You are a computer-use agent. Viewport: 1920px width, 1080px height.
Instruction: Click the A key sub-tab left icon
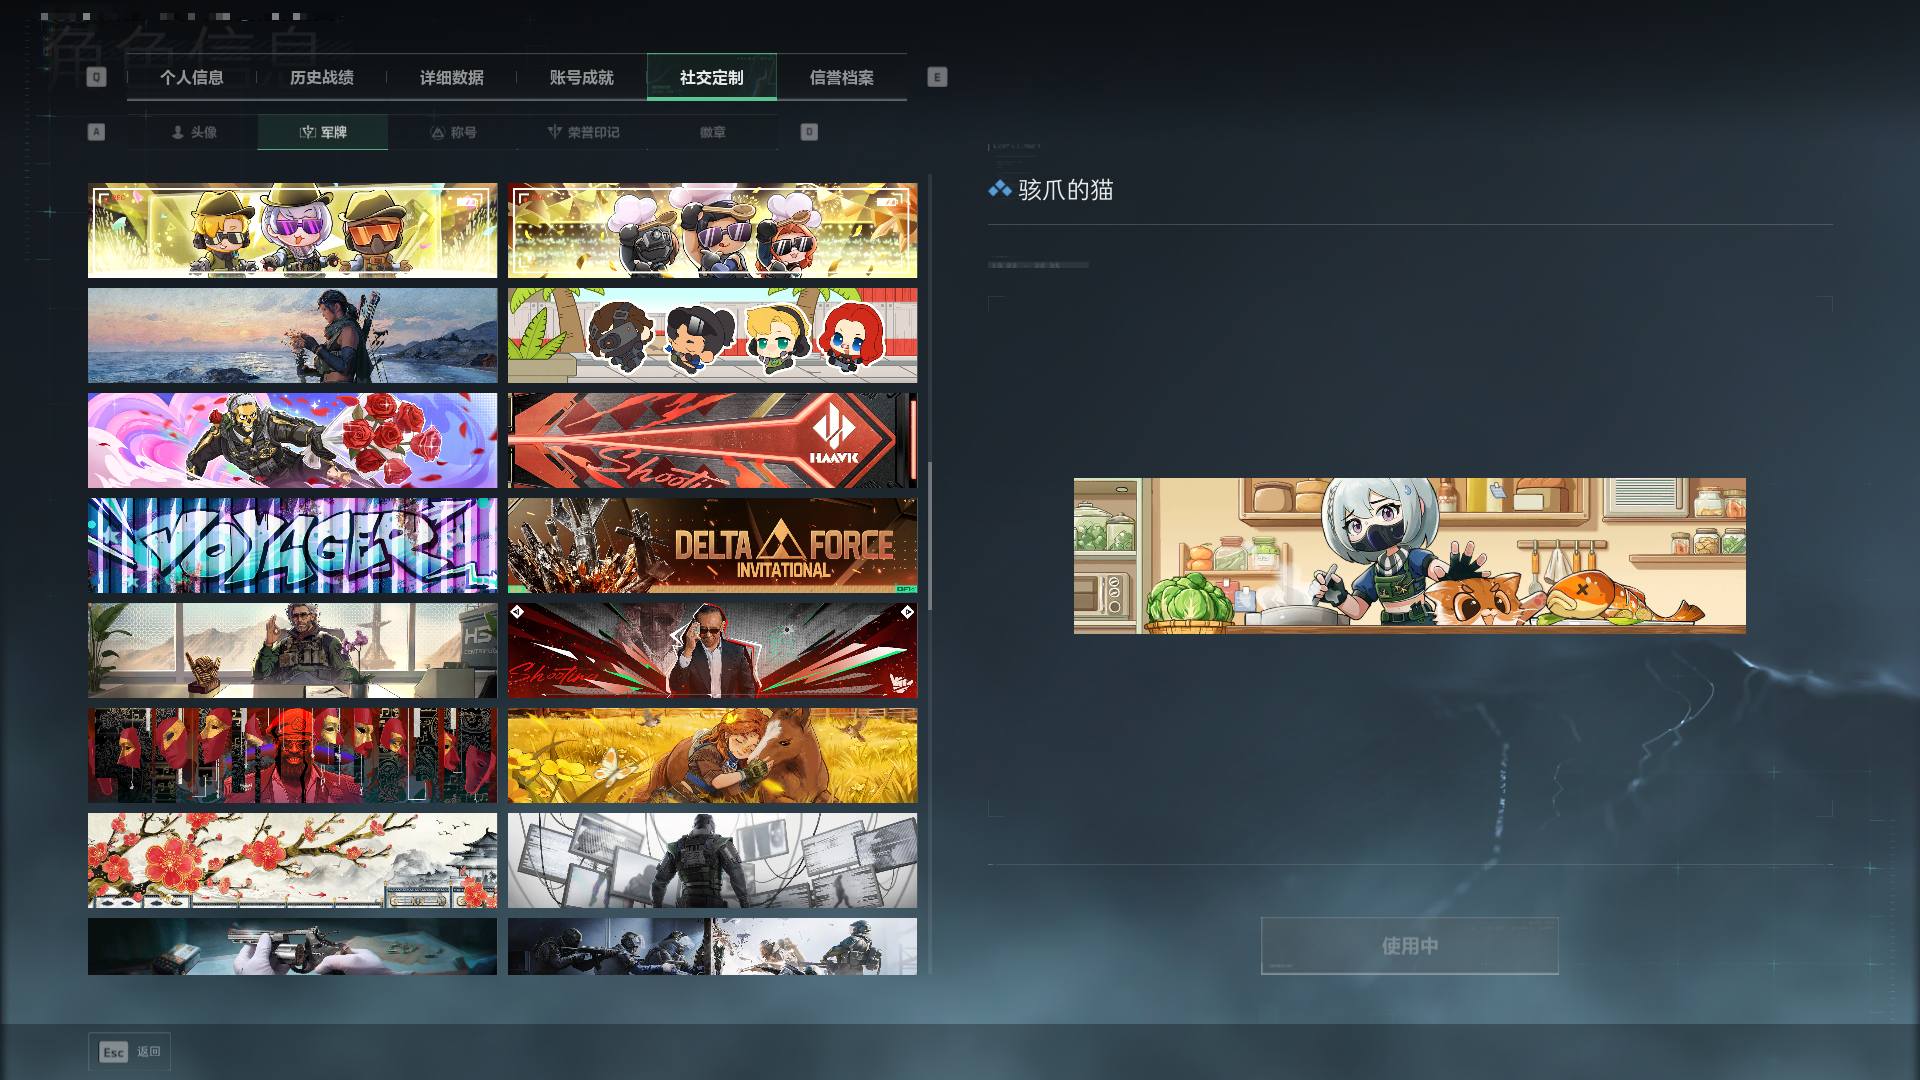(x=96, y=132)
